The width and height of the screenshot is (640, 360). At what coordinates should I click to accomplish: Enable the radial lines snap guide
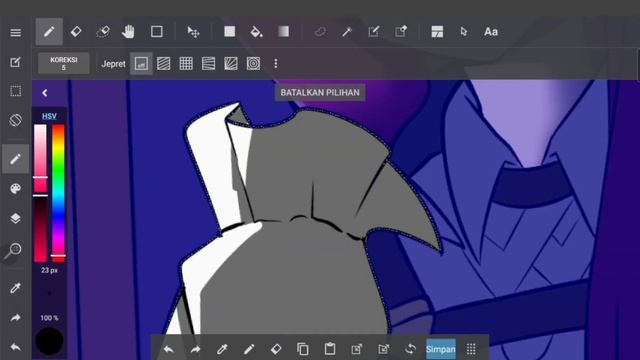(231, 64)
